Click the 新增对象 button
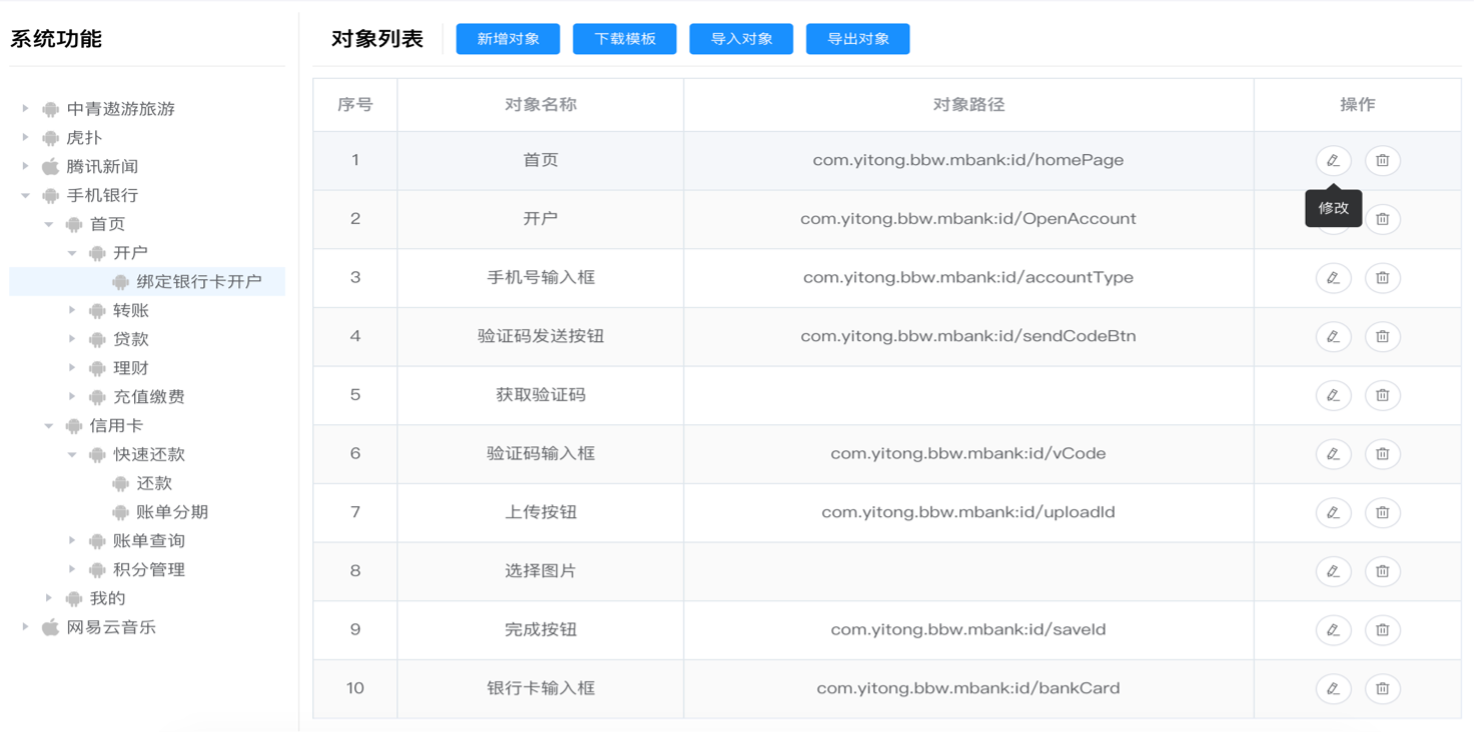 508,39
